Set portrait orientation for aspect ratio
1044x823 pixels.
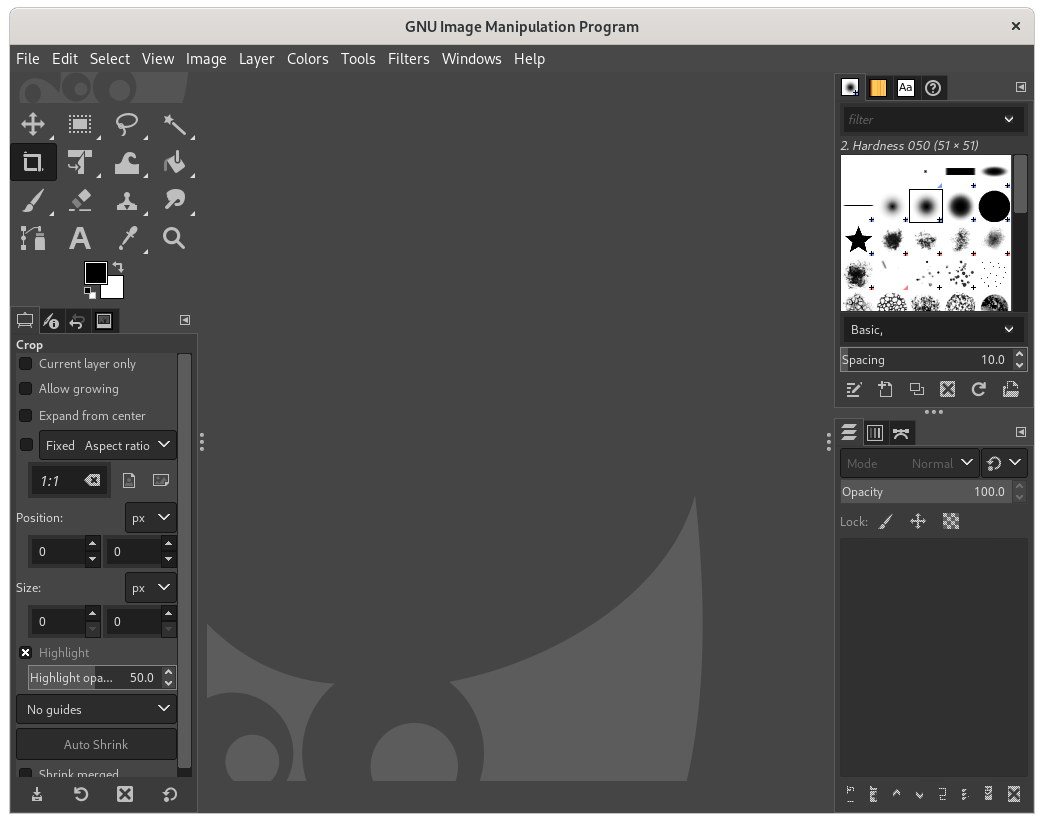click(x=129, y=480)
